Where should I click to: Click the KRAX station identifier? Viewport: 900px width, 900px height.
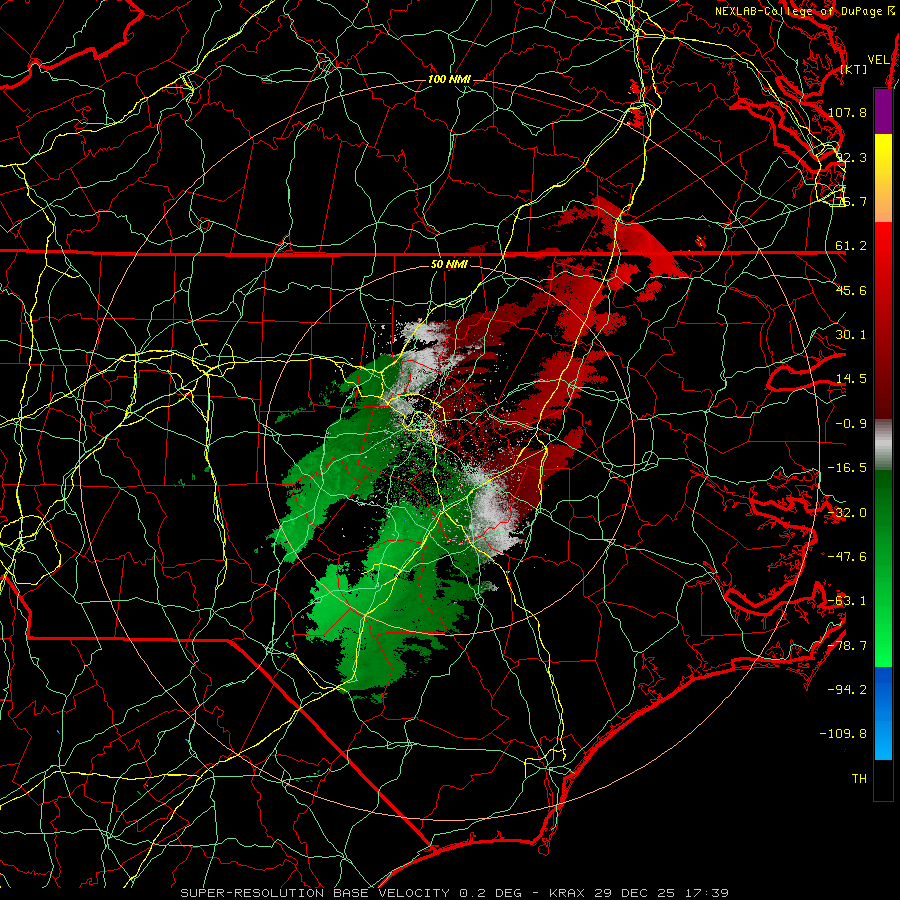[567, 893]
